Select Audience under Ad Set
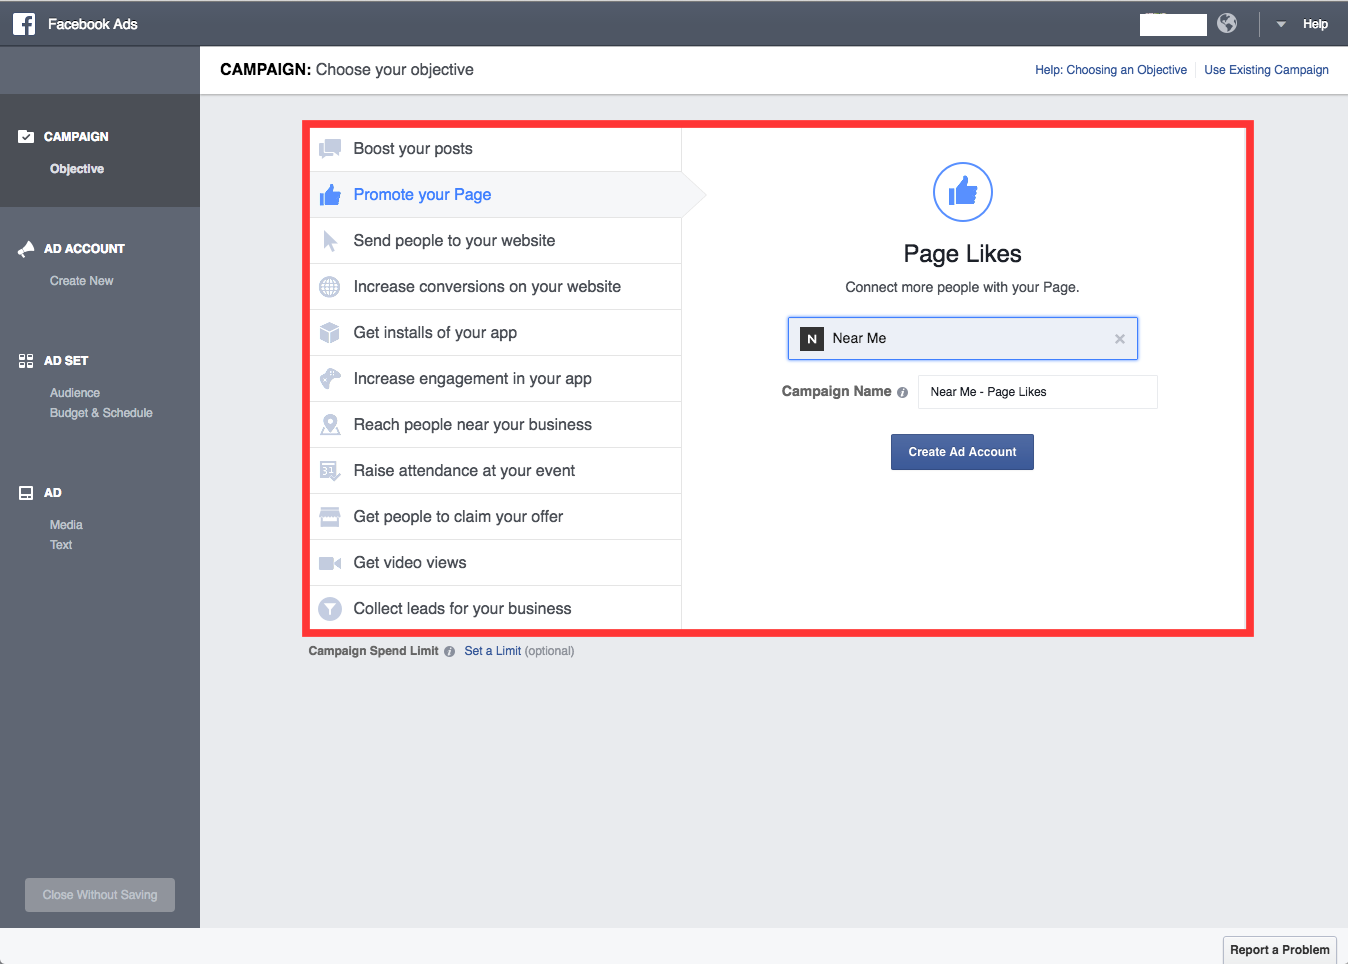 [x=75, y=393]
